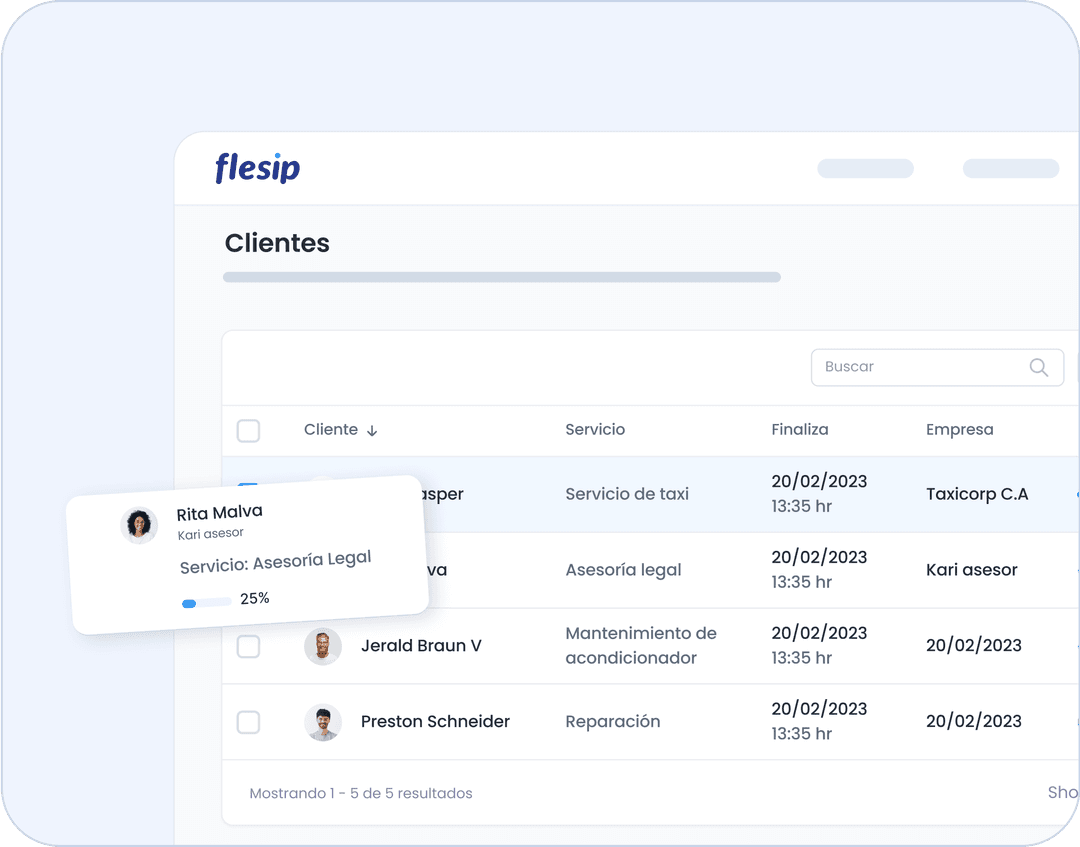Open first placeholder nav item in header
1080x847 pixels.
[x=865, y=168]
